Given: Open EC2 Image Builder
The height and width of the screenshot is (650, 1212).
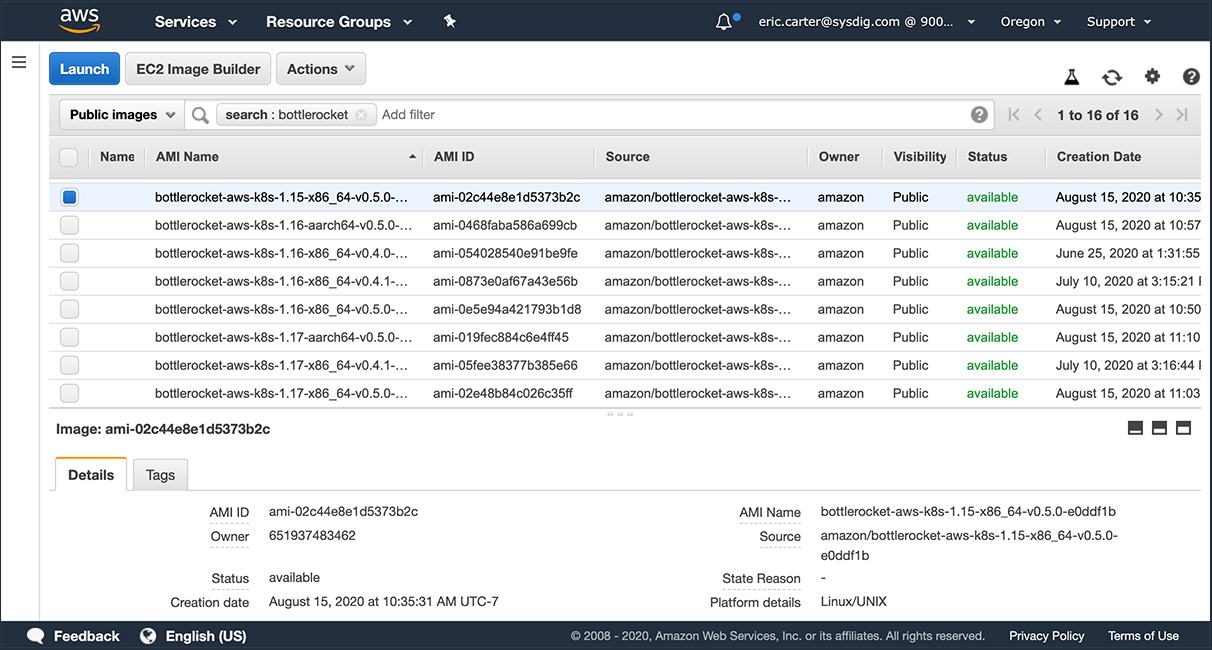Looking at the screenshot, I should pos(198,69).
